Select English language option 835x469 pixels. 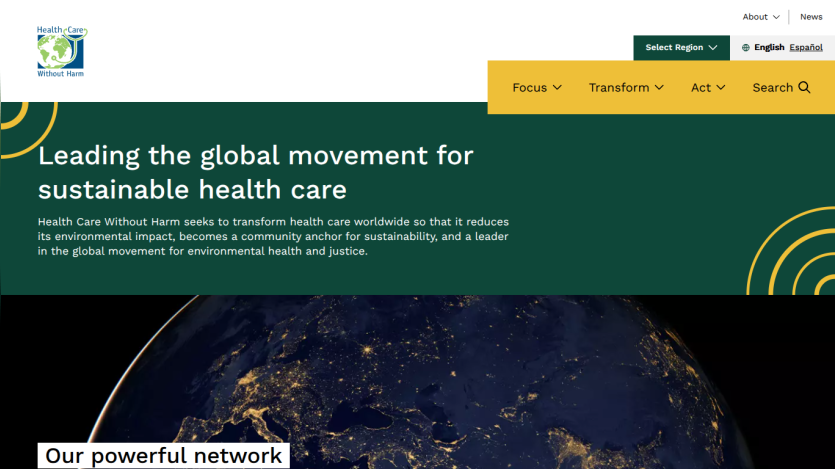[x=769, y=47]
